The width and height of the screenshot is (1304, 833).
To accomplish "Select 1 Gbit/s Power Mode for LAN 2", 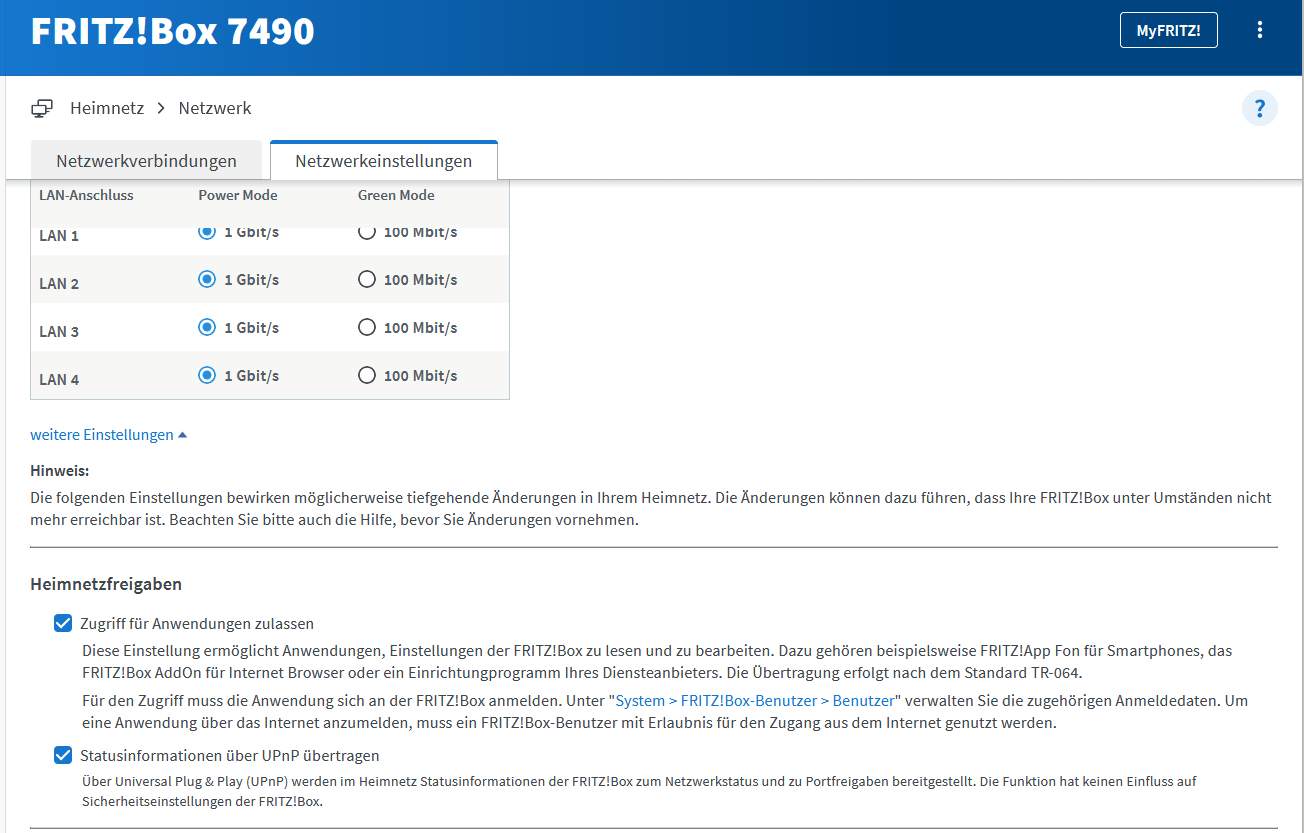I will coord(207,279).
